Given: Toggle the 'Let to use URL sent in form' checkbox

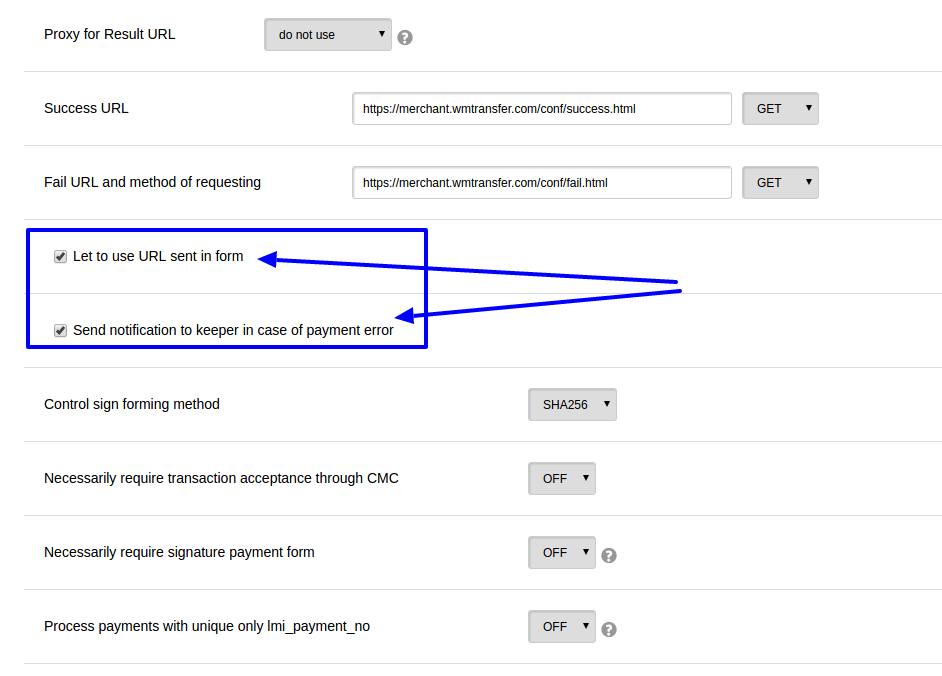Looking at the screenshot, I should [x=61, y=257].
